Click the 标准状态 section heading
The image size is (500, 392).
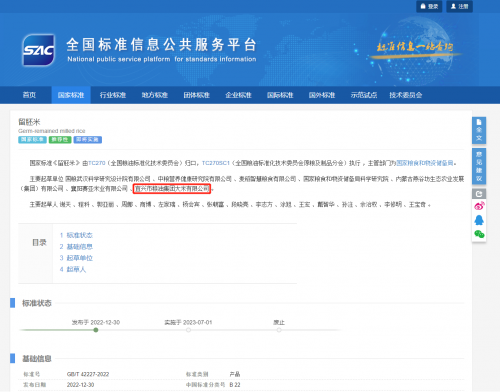[x=37, y=303]
